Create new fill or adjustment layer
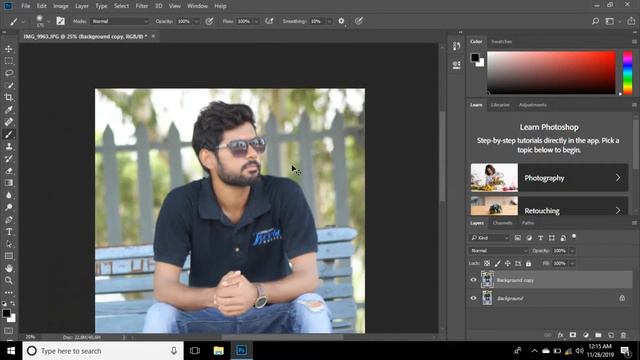This screenshot has width=640, height=360. click(586, 335)
